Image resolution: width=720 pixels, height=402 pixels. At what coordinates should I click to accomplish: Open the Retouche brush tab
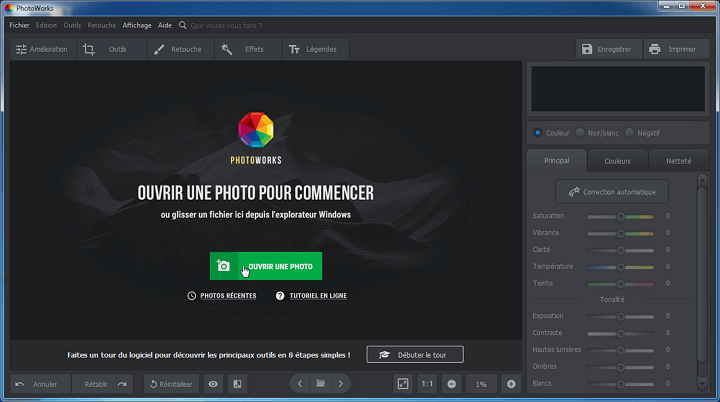(180, 49)
